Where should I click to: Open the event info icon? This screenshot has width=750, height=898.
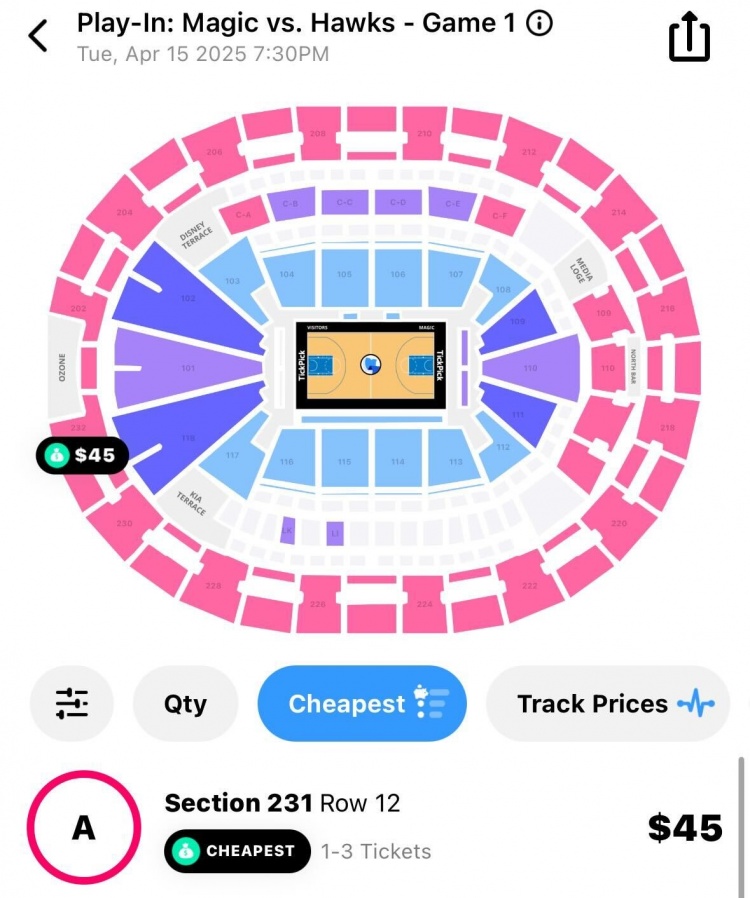pyautogui.click(x=539, y=23)
